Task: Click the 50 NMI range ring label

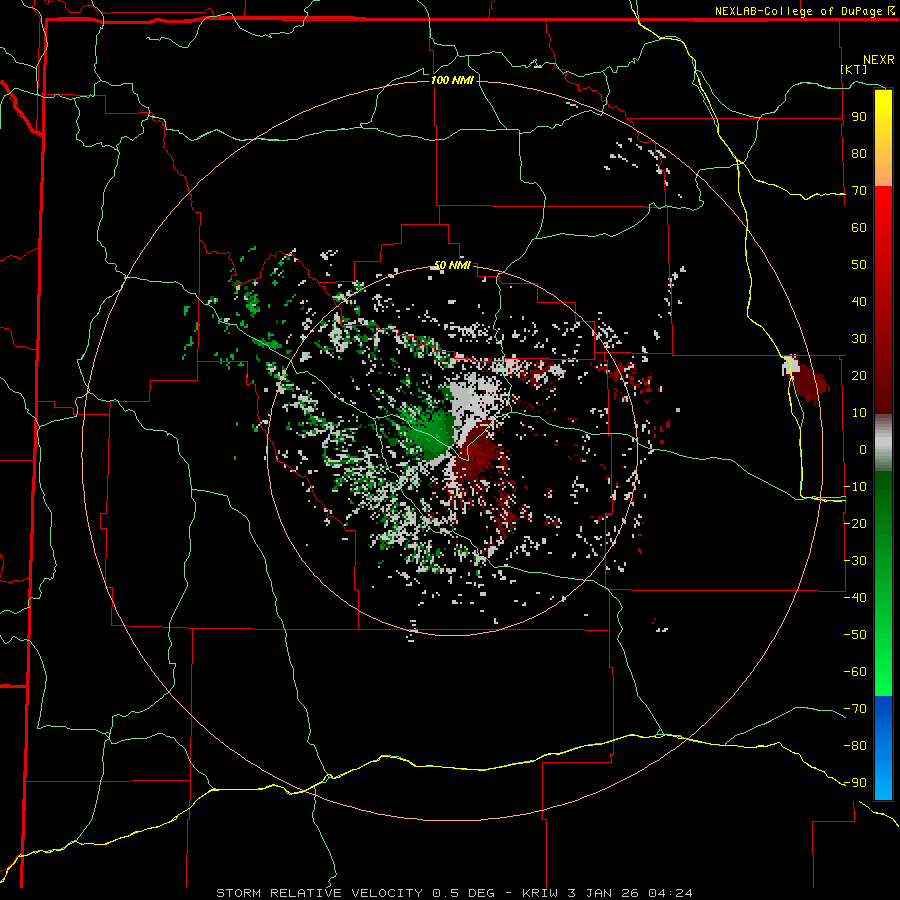Action: pyautogui.click(x=452, y=265)
